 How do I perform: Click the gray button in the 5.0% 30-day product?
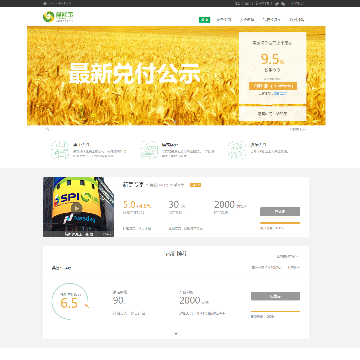280,211
